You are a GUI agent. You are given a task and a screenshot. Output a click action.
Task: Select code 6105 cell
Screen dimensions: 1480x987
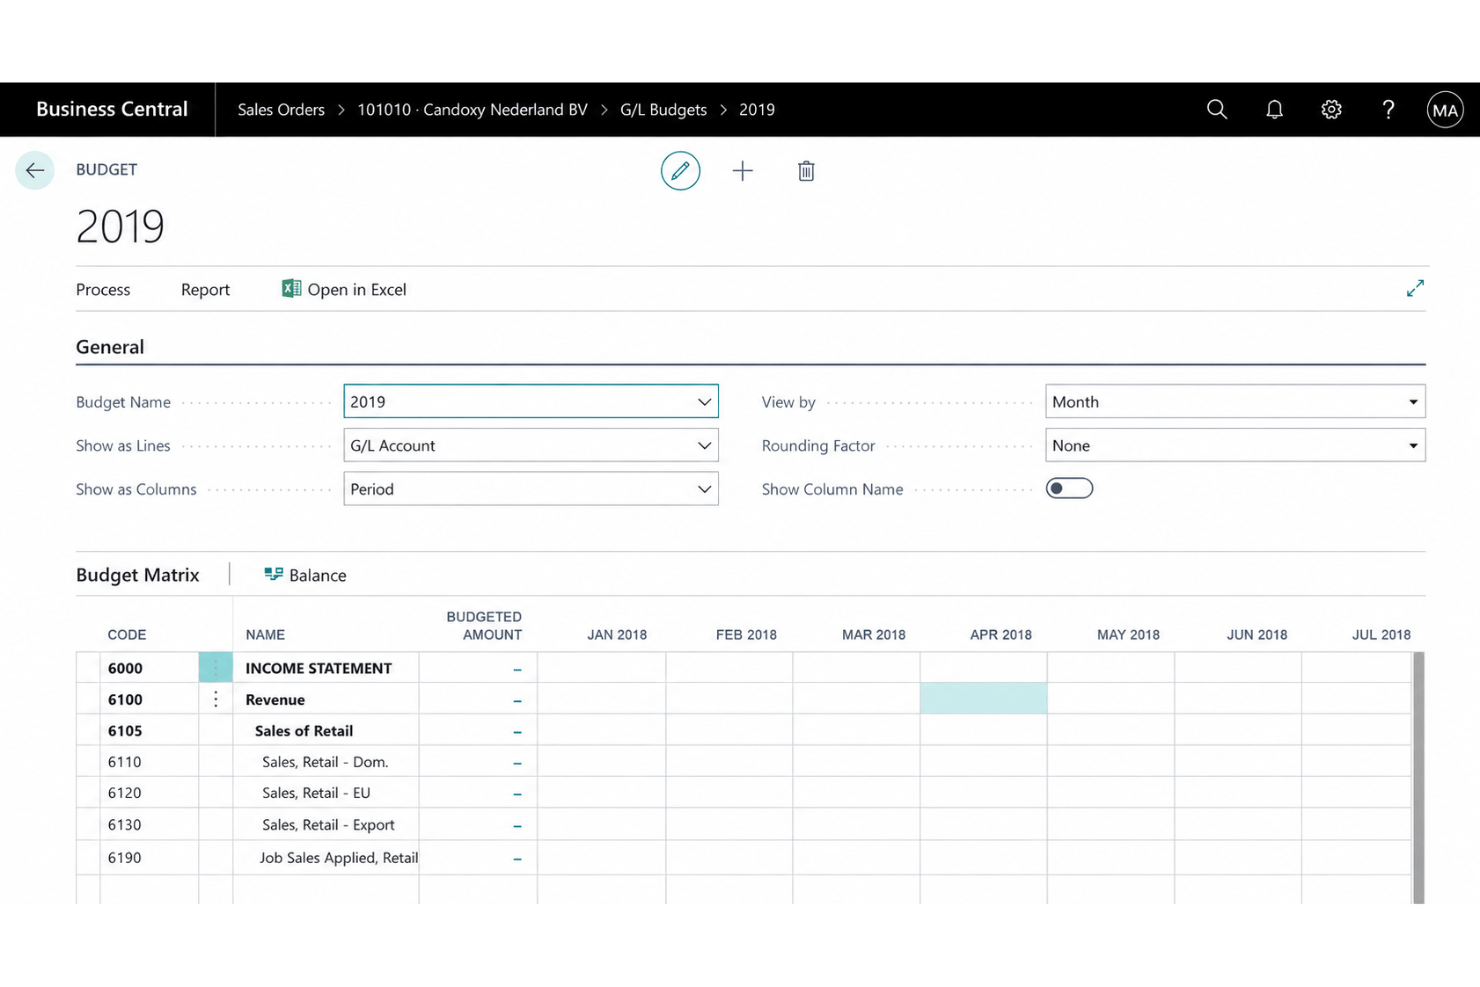point(149,730)
